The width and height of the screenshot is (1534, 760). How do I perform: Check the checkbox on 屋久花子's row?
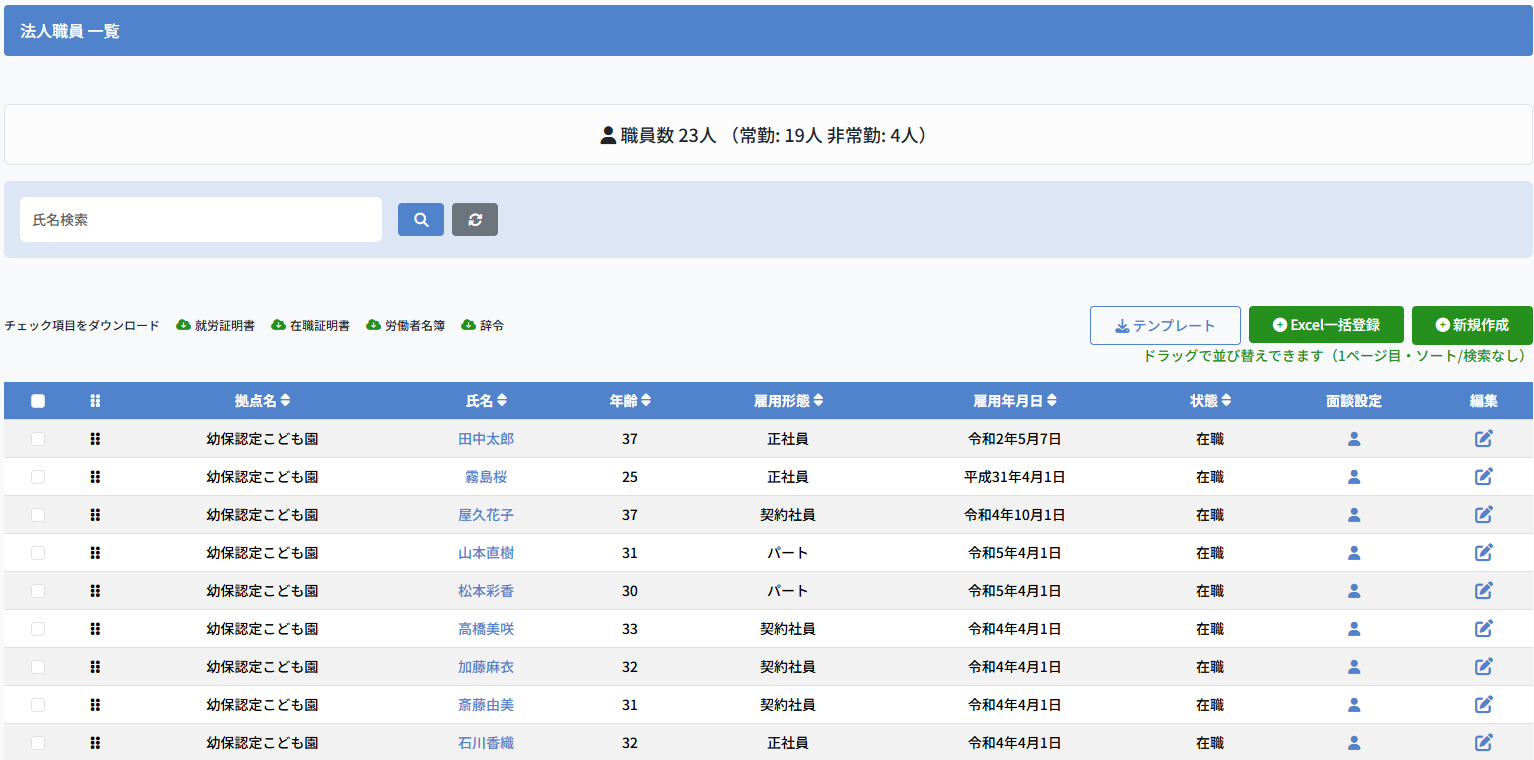[x=37, y=514]
